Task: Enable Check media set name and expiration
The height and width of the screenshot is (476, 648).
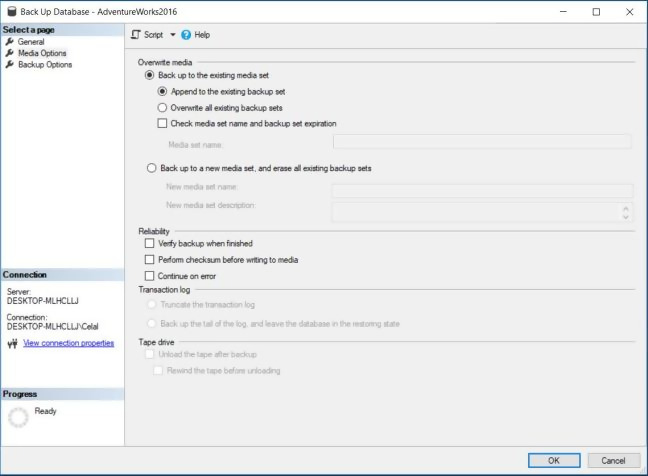Action: pos(162,123)
